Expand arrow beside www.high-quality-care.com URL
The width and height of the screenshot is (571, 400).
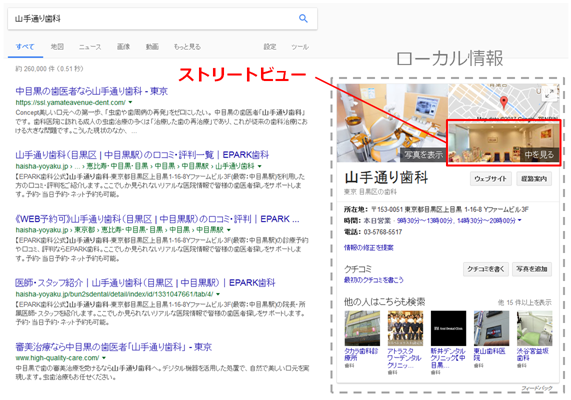click(x=104, y=358)
